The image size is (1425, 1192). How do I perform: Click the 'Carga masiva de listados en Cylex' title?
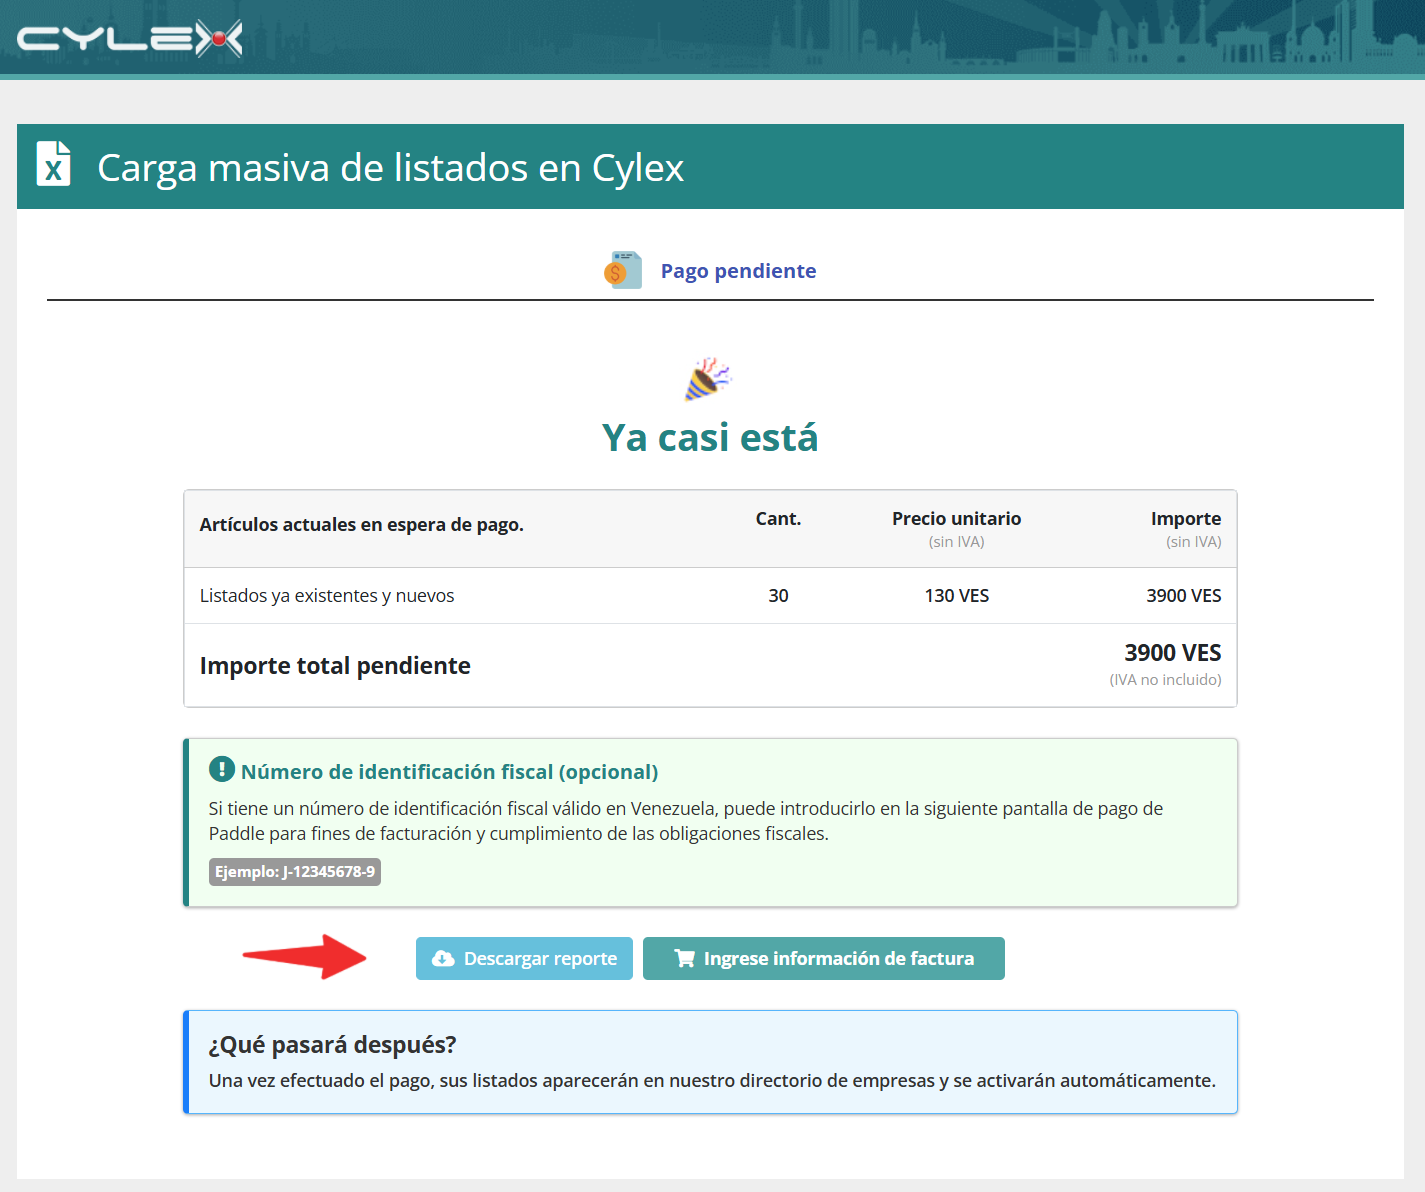coord(390,168)
